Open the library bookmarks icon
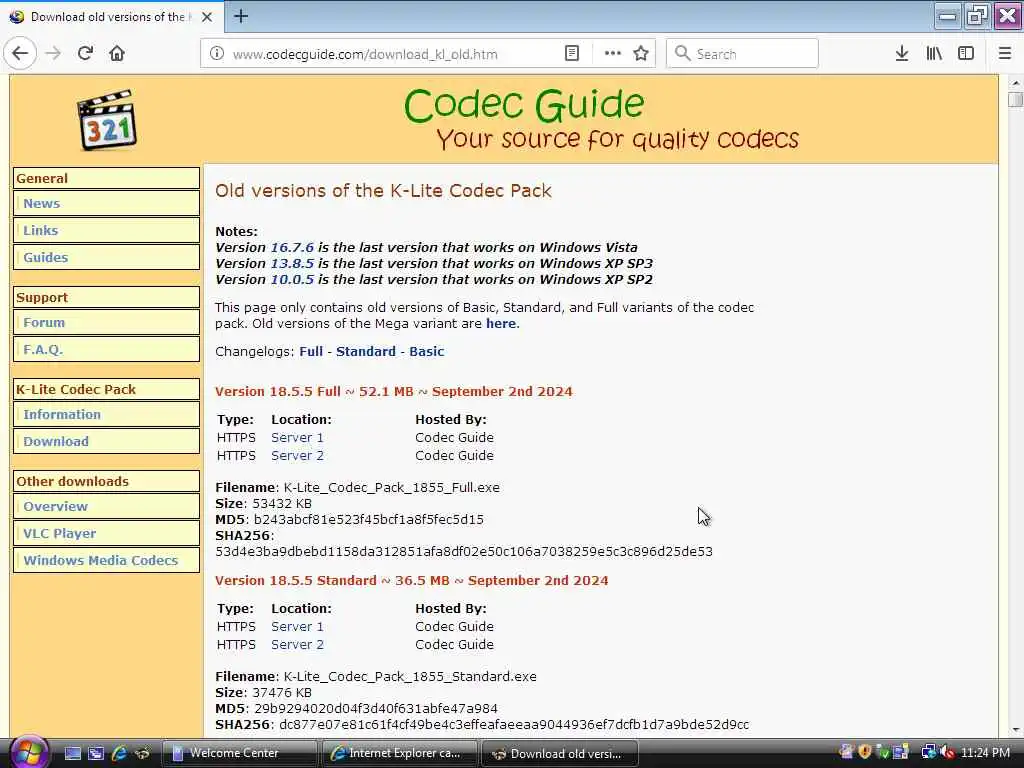 [x=934, y=54]
